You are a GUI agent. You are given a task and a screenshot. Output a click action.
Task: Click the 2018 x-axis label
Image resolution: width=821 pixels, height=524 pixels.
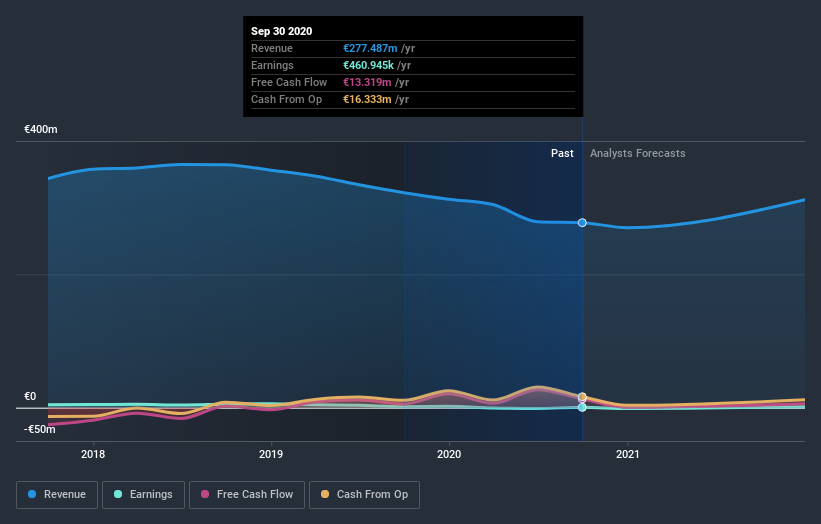(x=93, y=454)
